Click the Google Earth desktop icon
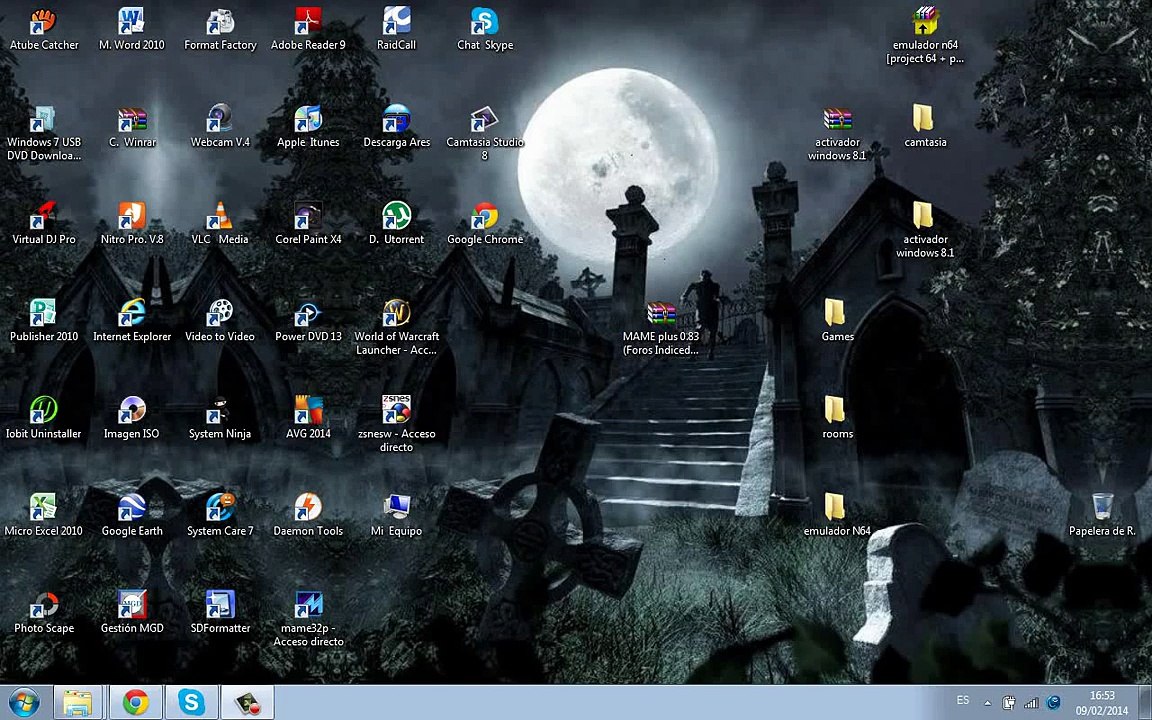 132,510
